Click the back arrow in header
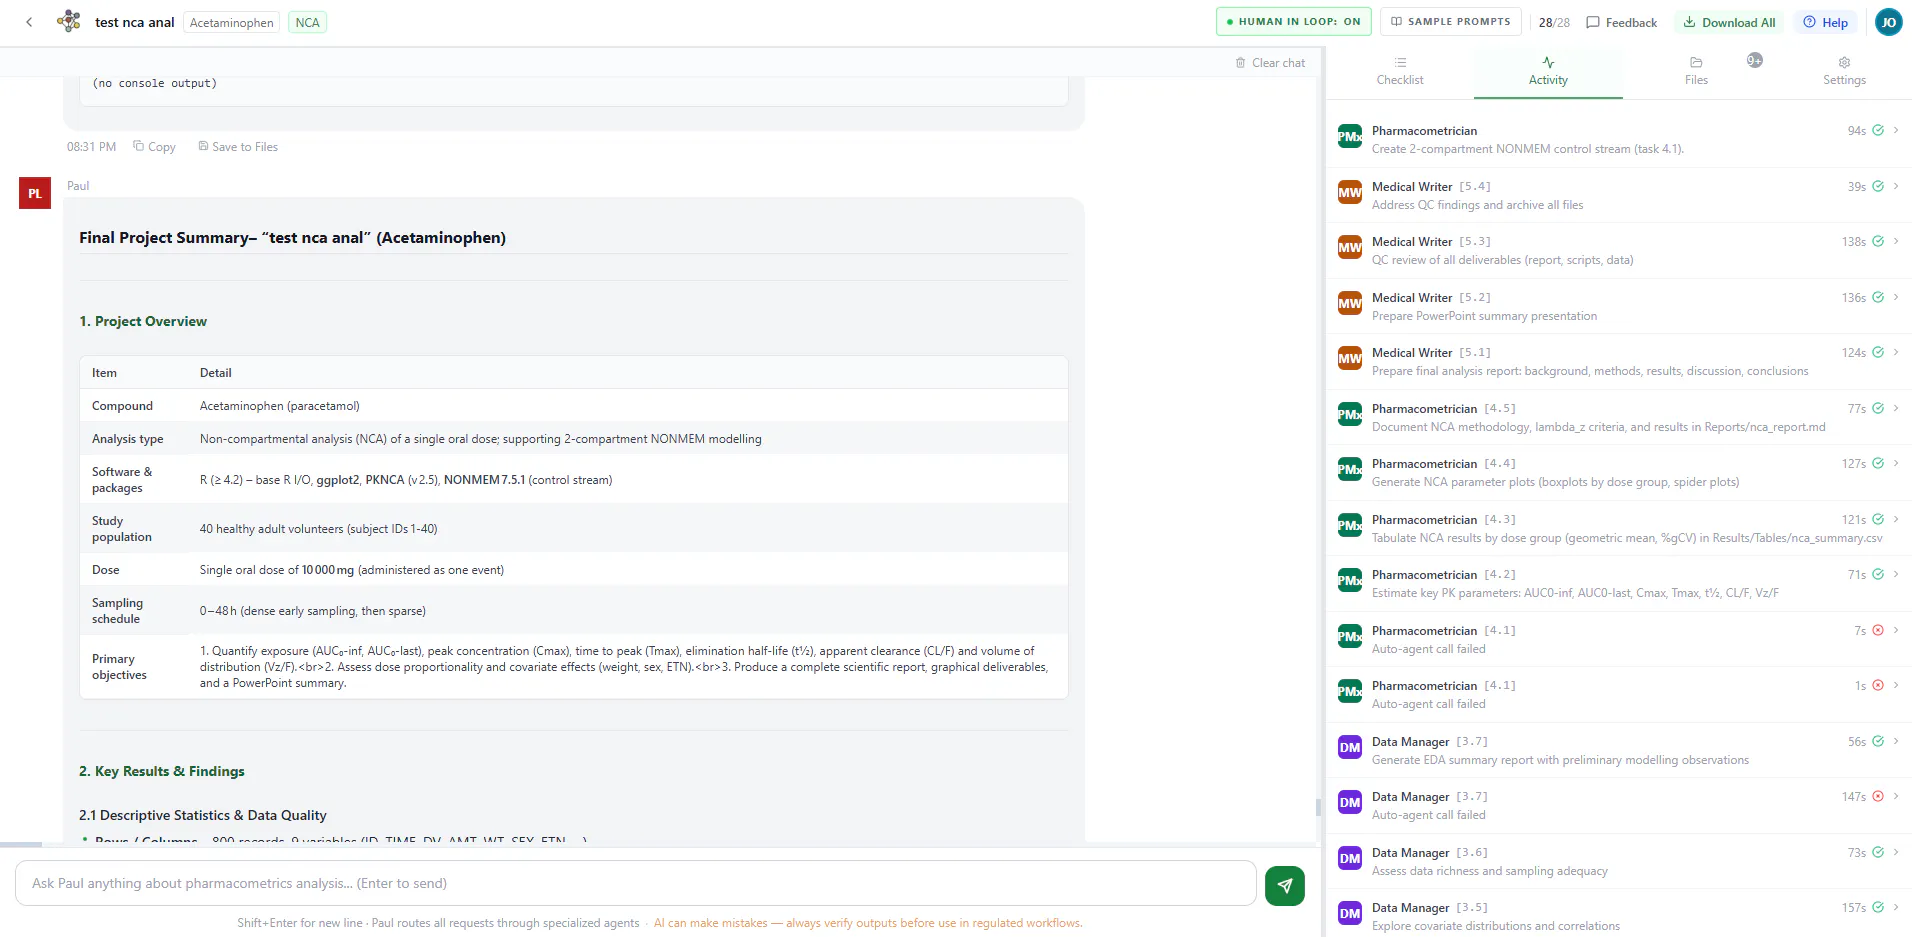Image resolution: width=1912 pixels, height=937 pixels. point(29,22)
